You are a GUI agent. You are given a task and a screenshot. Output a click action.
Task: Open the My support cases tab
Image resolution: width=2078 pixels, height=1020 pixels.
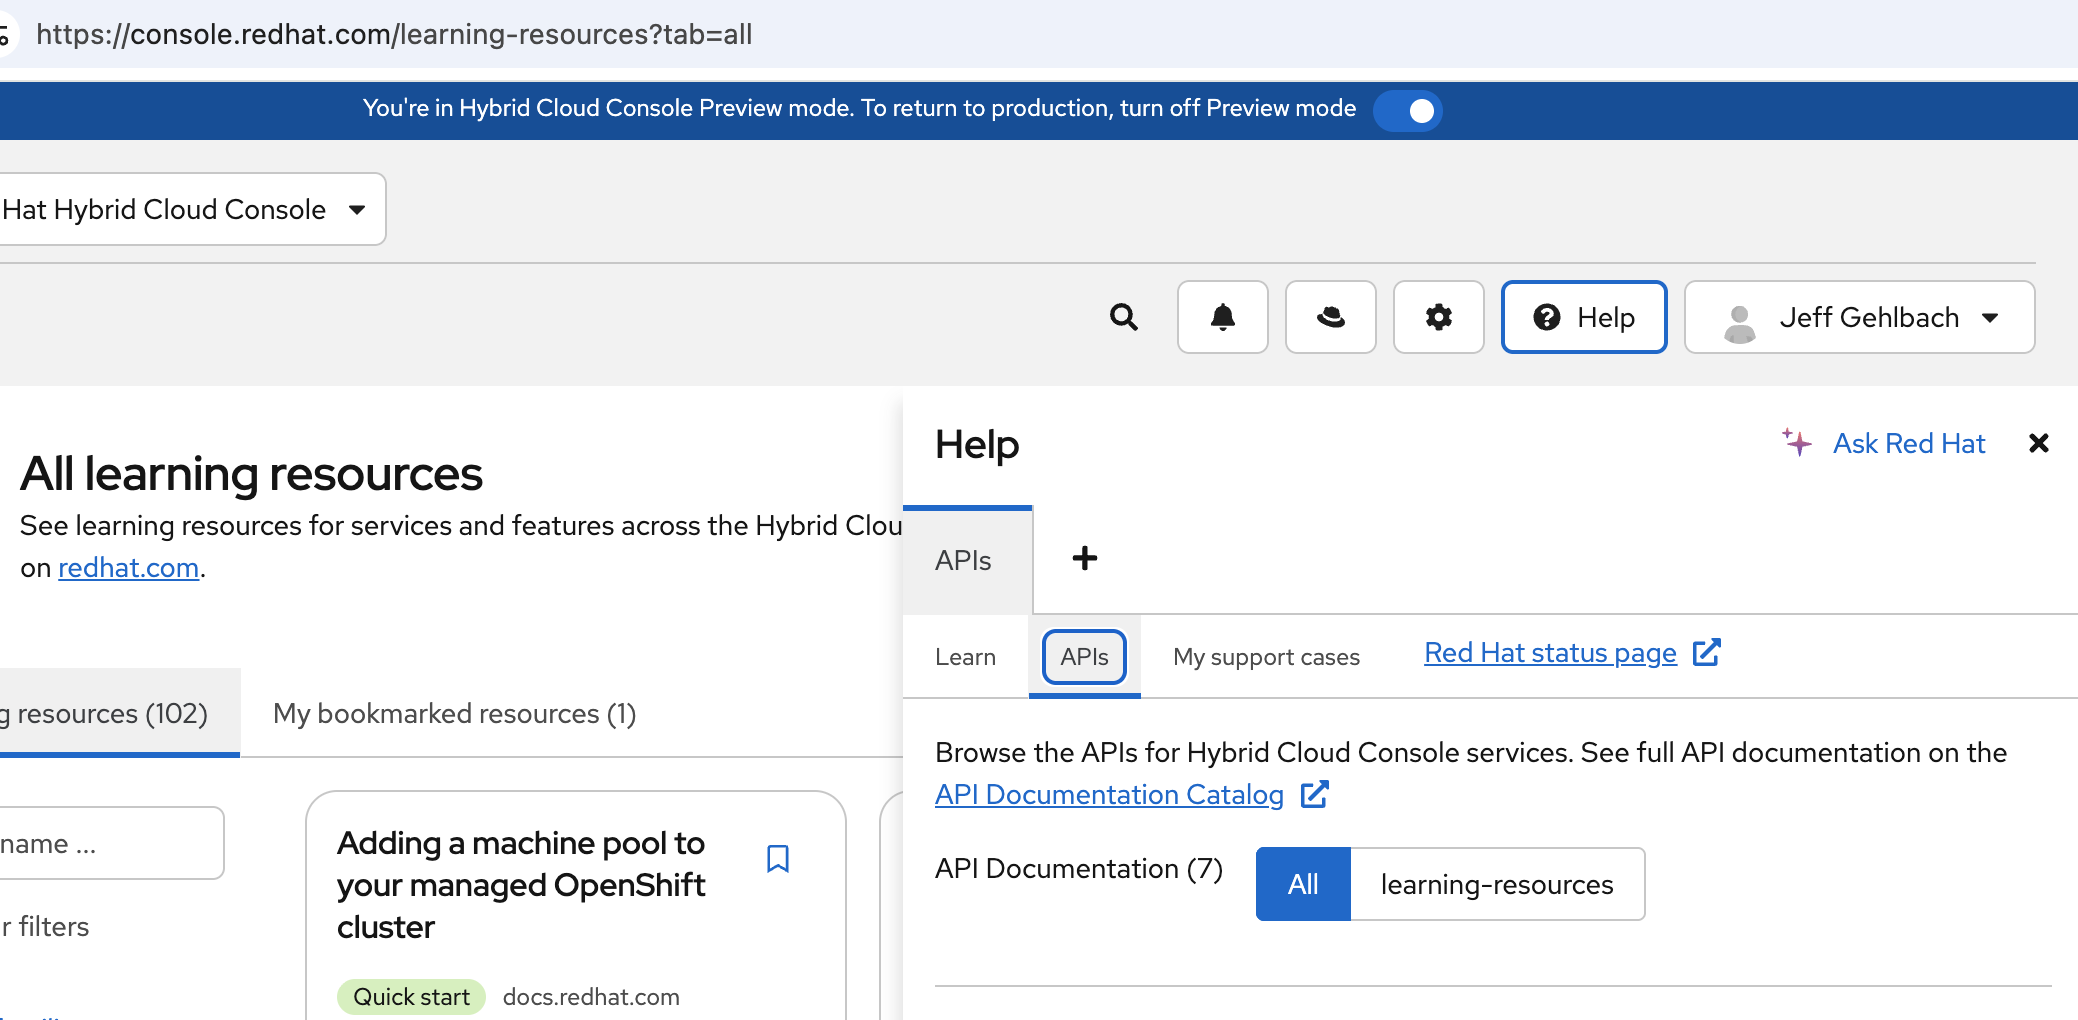coord(1266,657)
